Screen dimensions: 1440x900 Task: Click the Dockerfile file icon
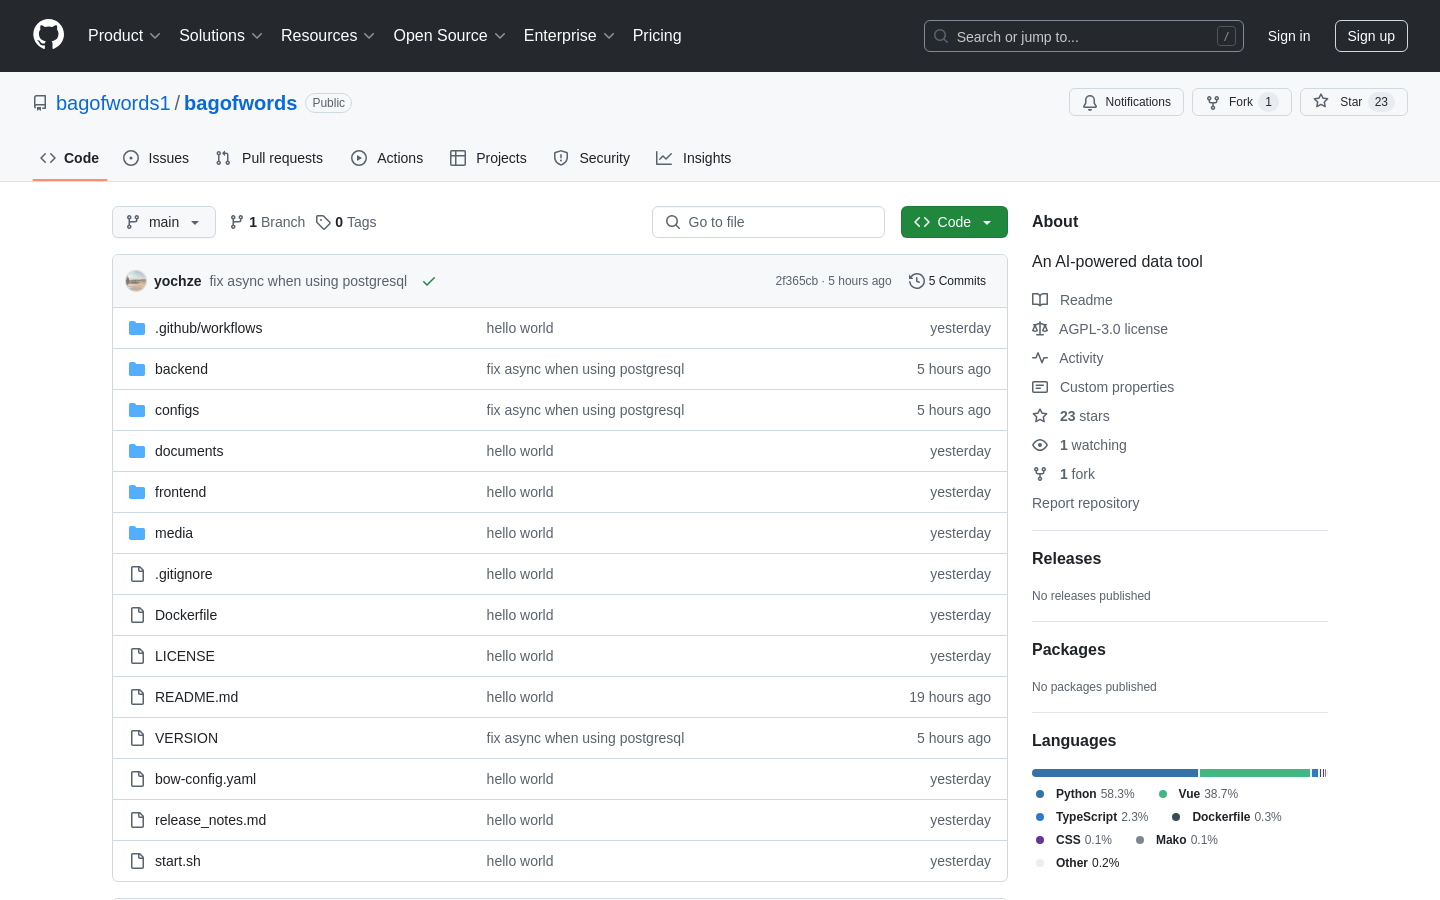[137, 615]
